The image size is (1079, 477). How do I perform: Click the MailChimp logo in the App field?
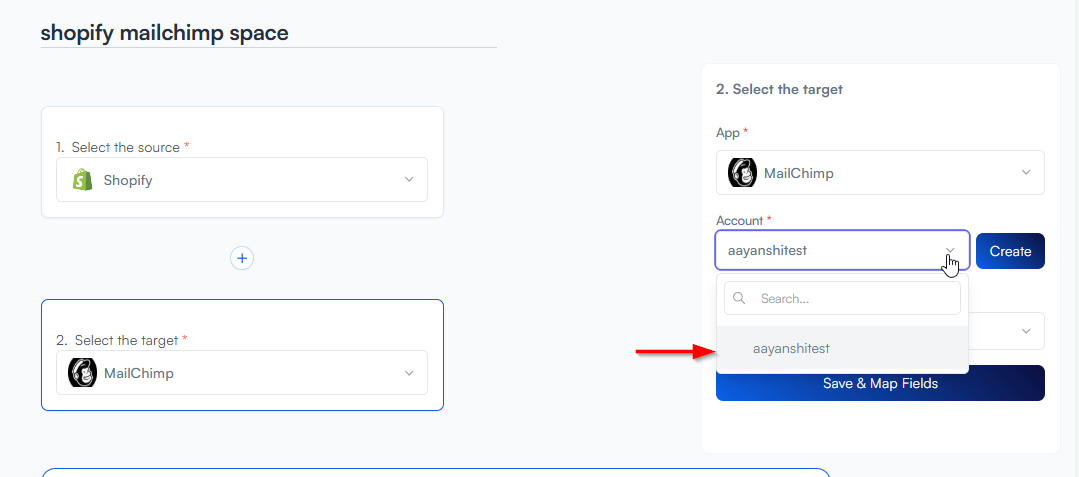(742, 173)
